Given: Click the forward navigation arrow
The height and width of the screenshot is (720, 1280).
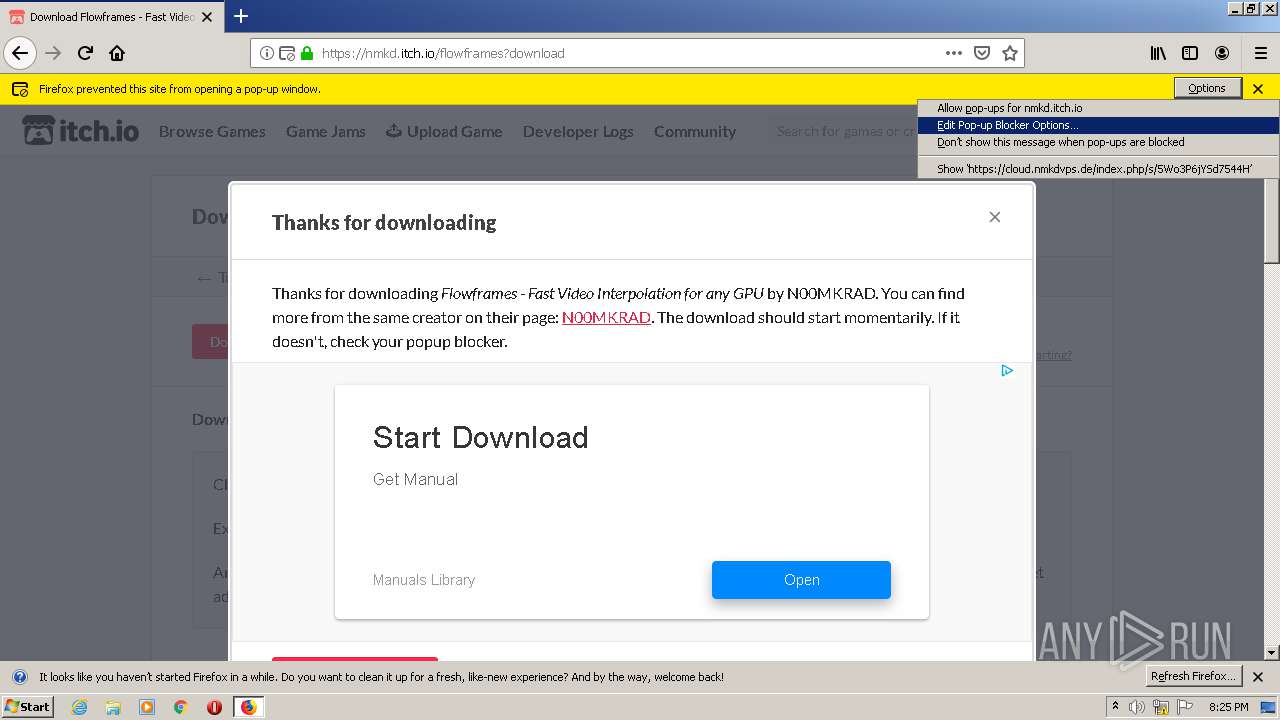Looking at the screenshot, I should click(53, 53).
